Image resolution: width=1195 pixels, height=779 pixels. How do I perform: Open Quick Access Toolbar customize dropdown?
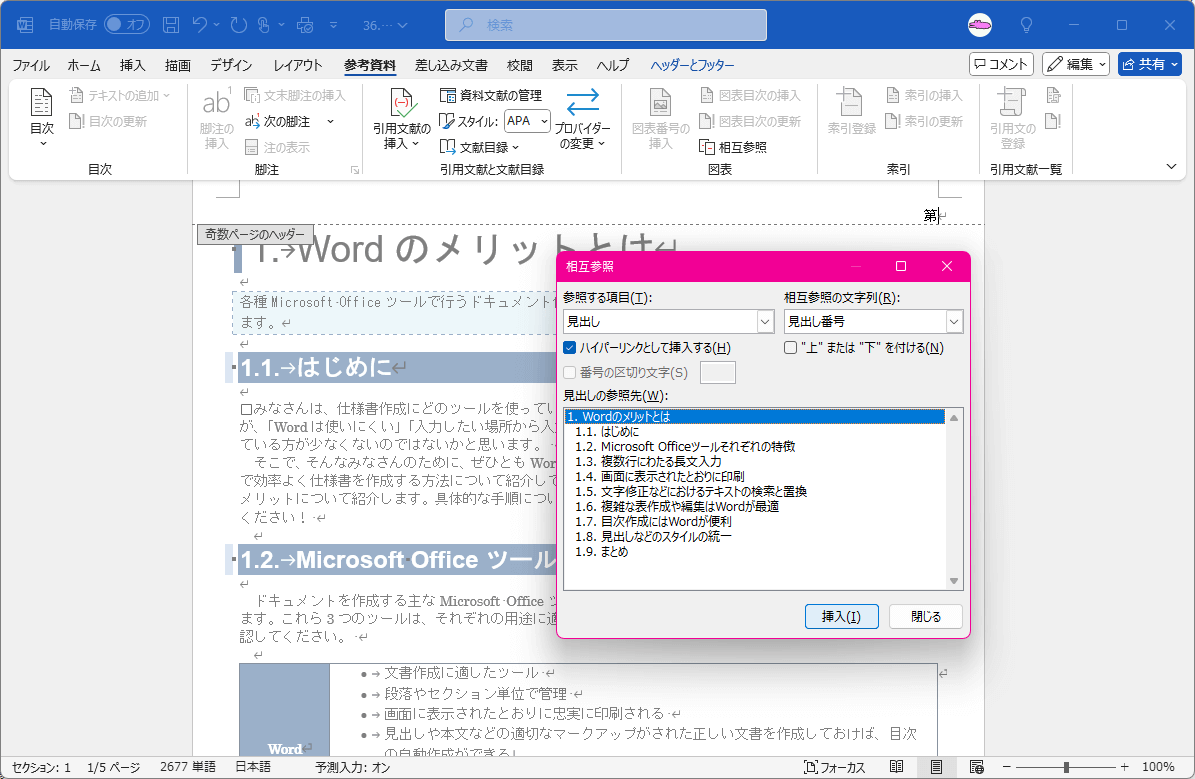[x=333, y=25]
